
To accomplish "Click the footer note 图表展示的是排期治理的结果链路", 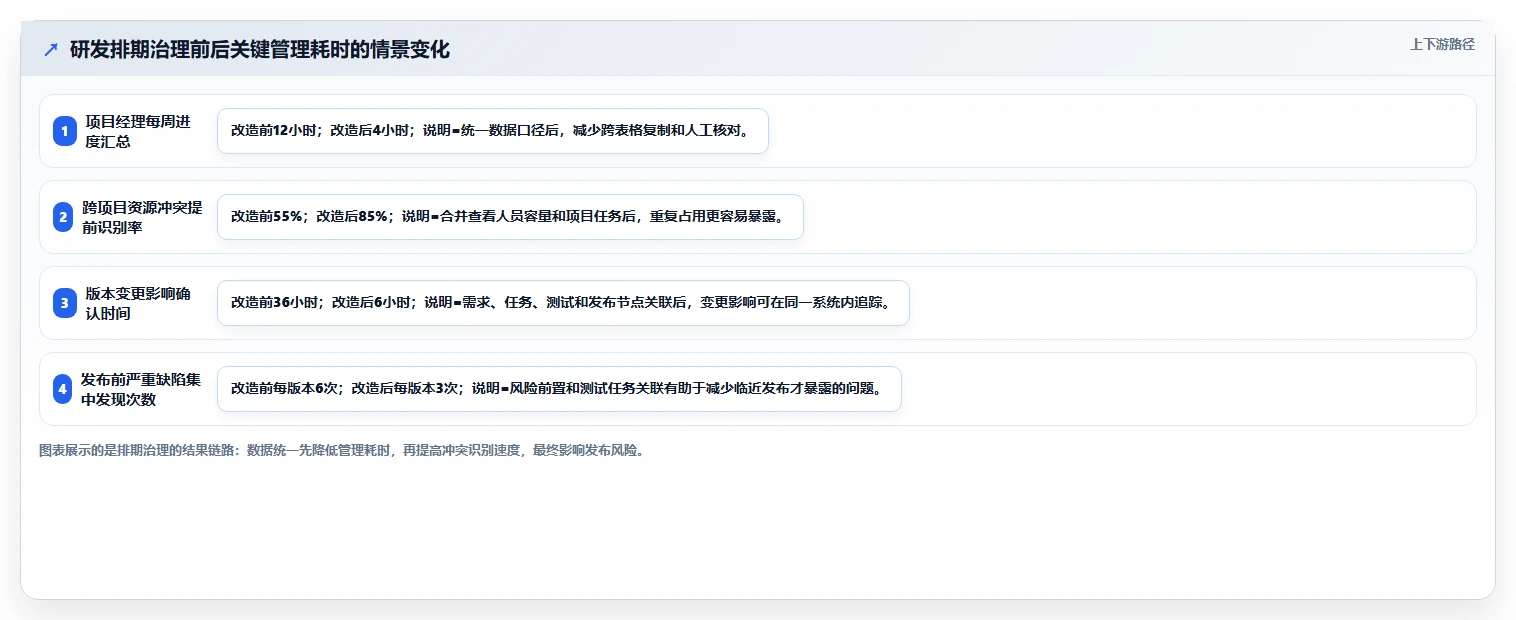I will point(343,451).
